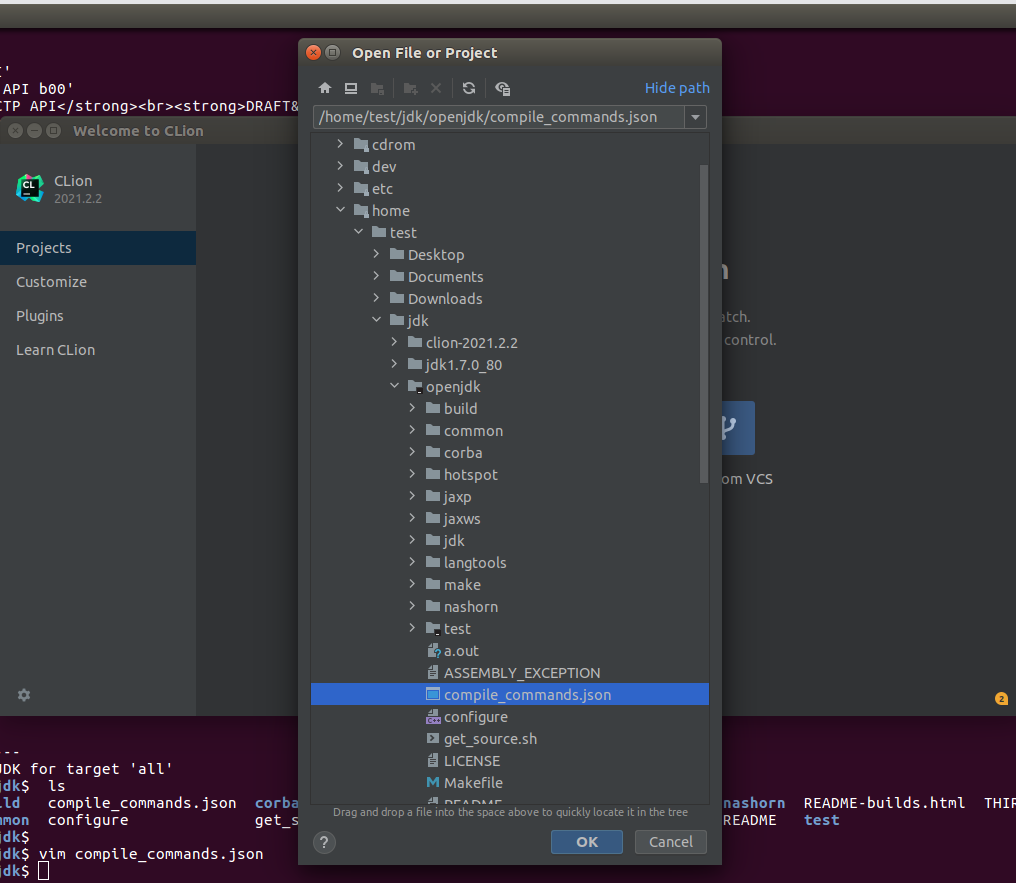Click the ASSEMBLY_EXCEPTION file icon
Screen dimensions: 1016x883
tap(433, 672)
